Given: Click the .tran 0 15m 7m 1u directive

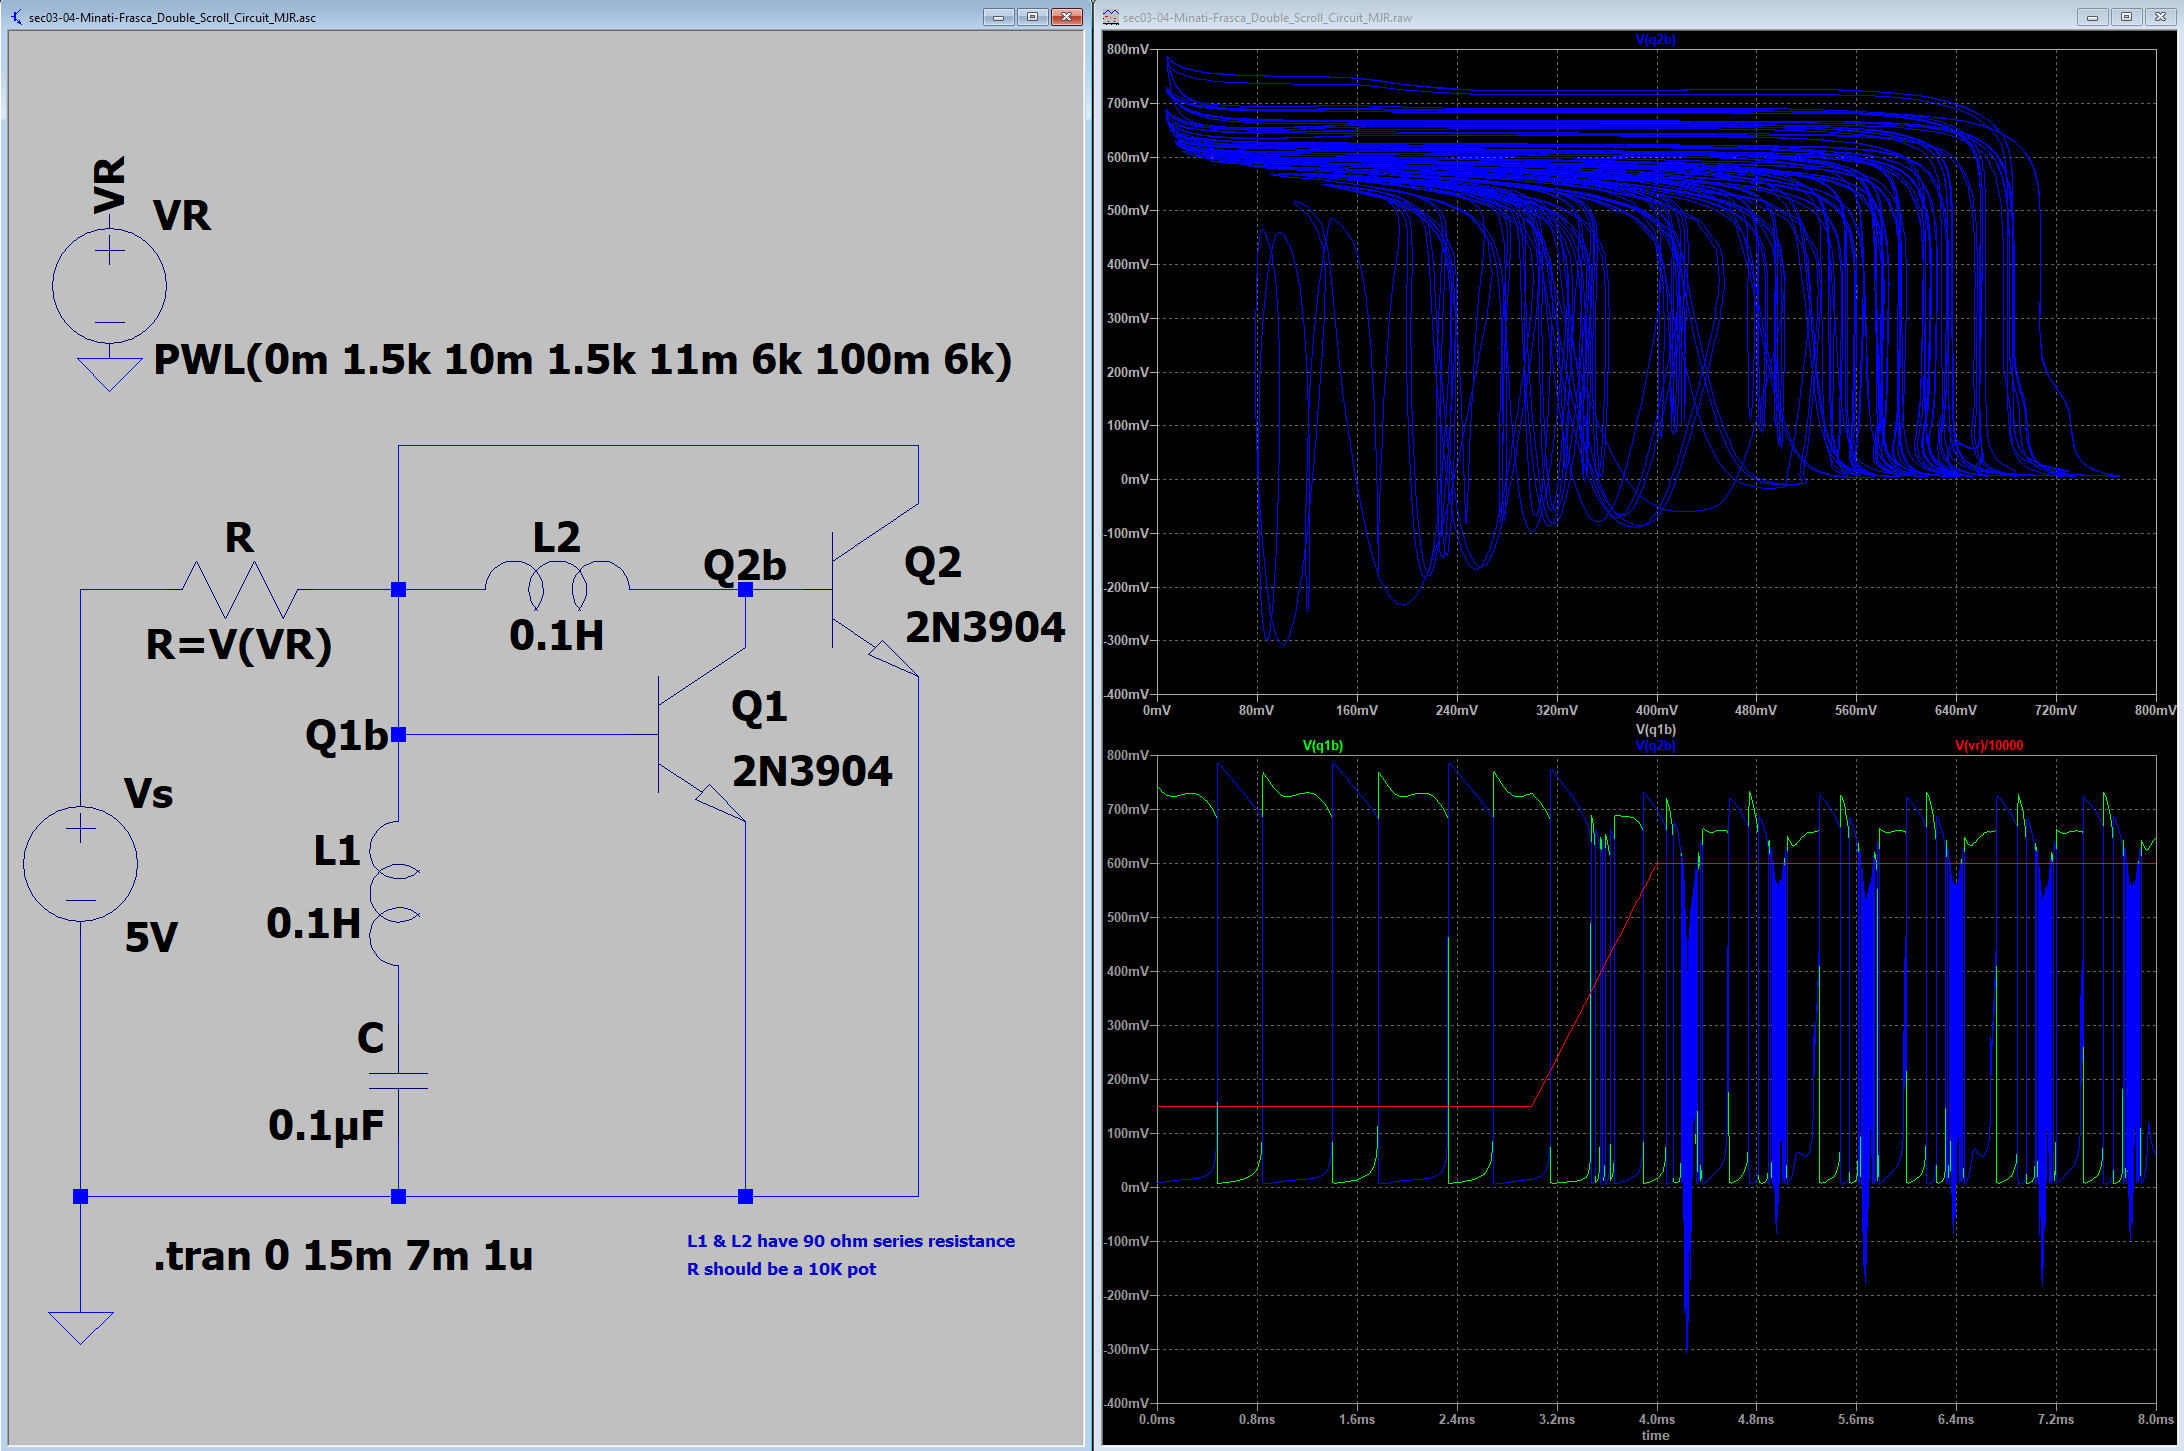Looking at the screenshot, I should tap(343, 1256).
